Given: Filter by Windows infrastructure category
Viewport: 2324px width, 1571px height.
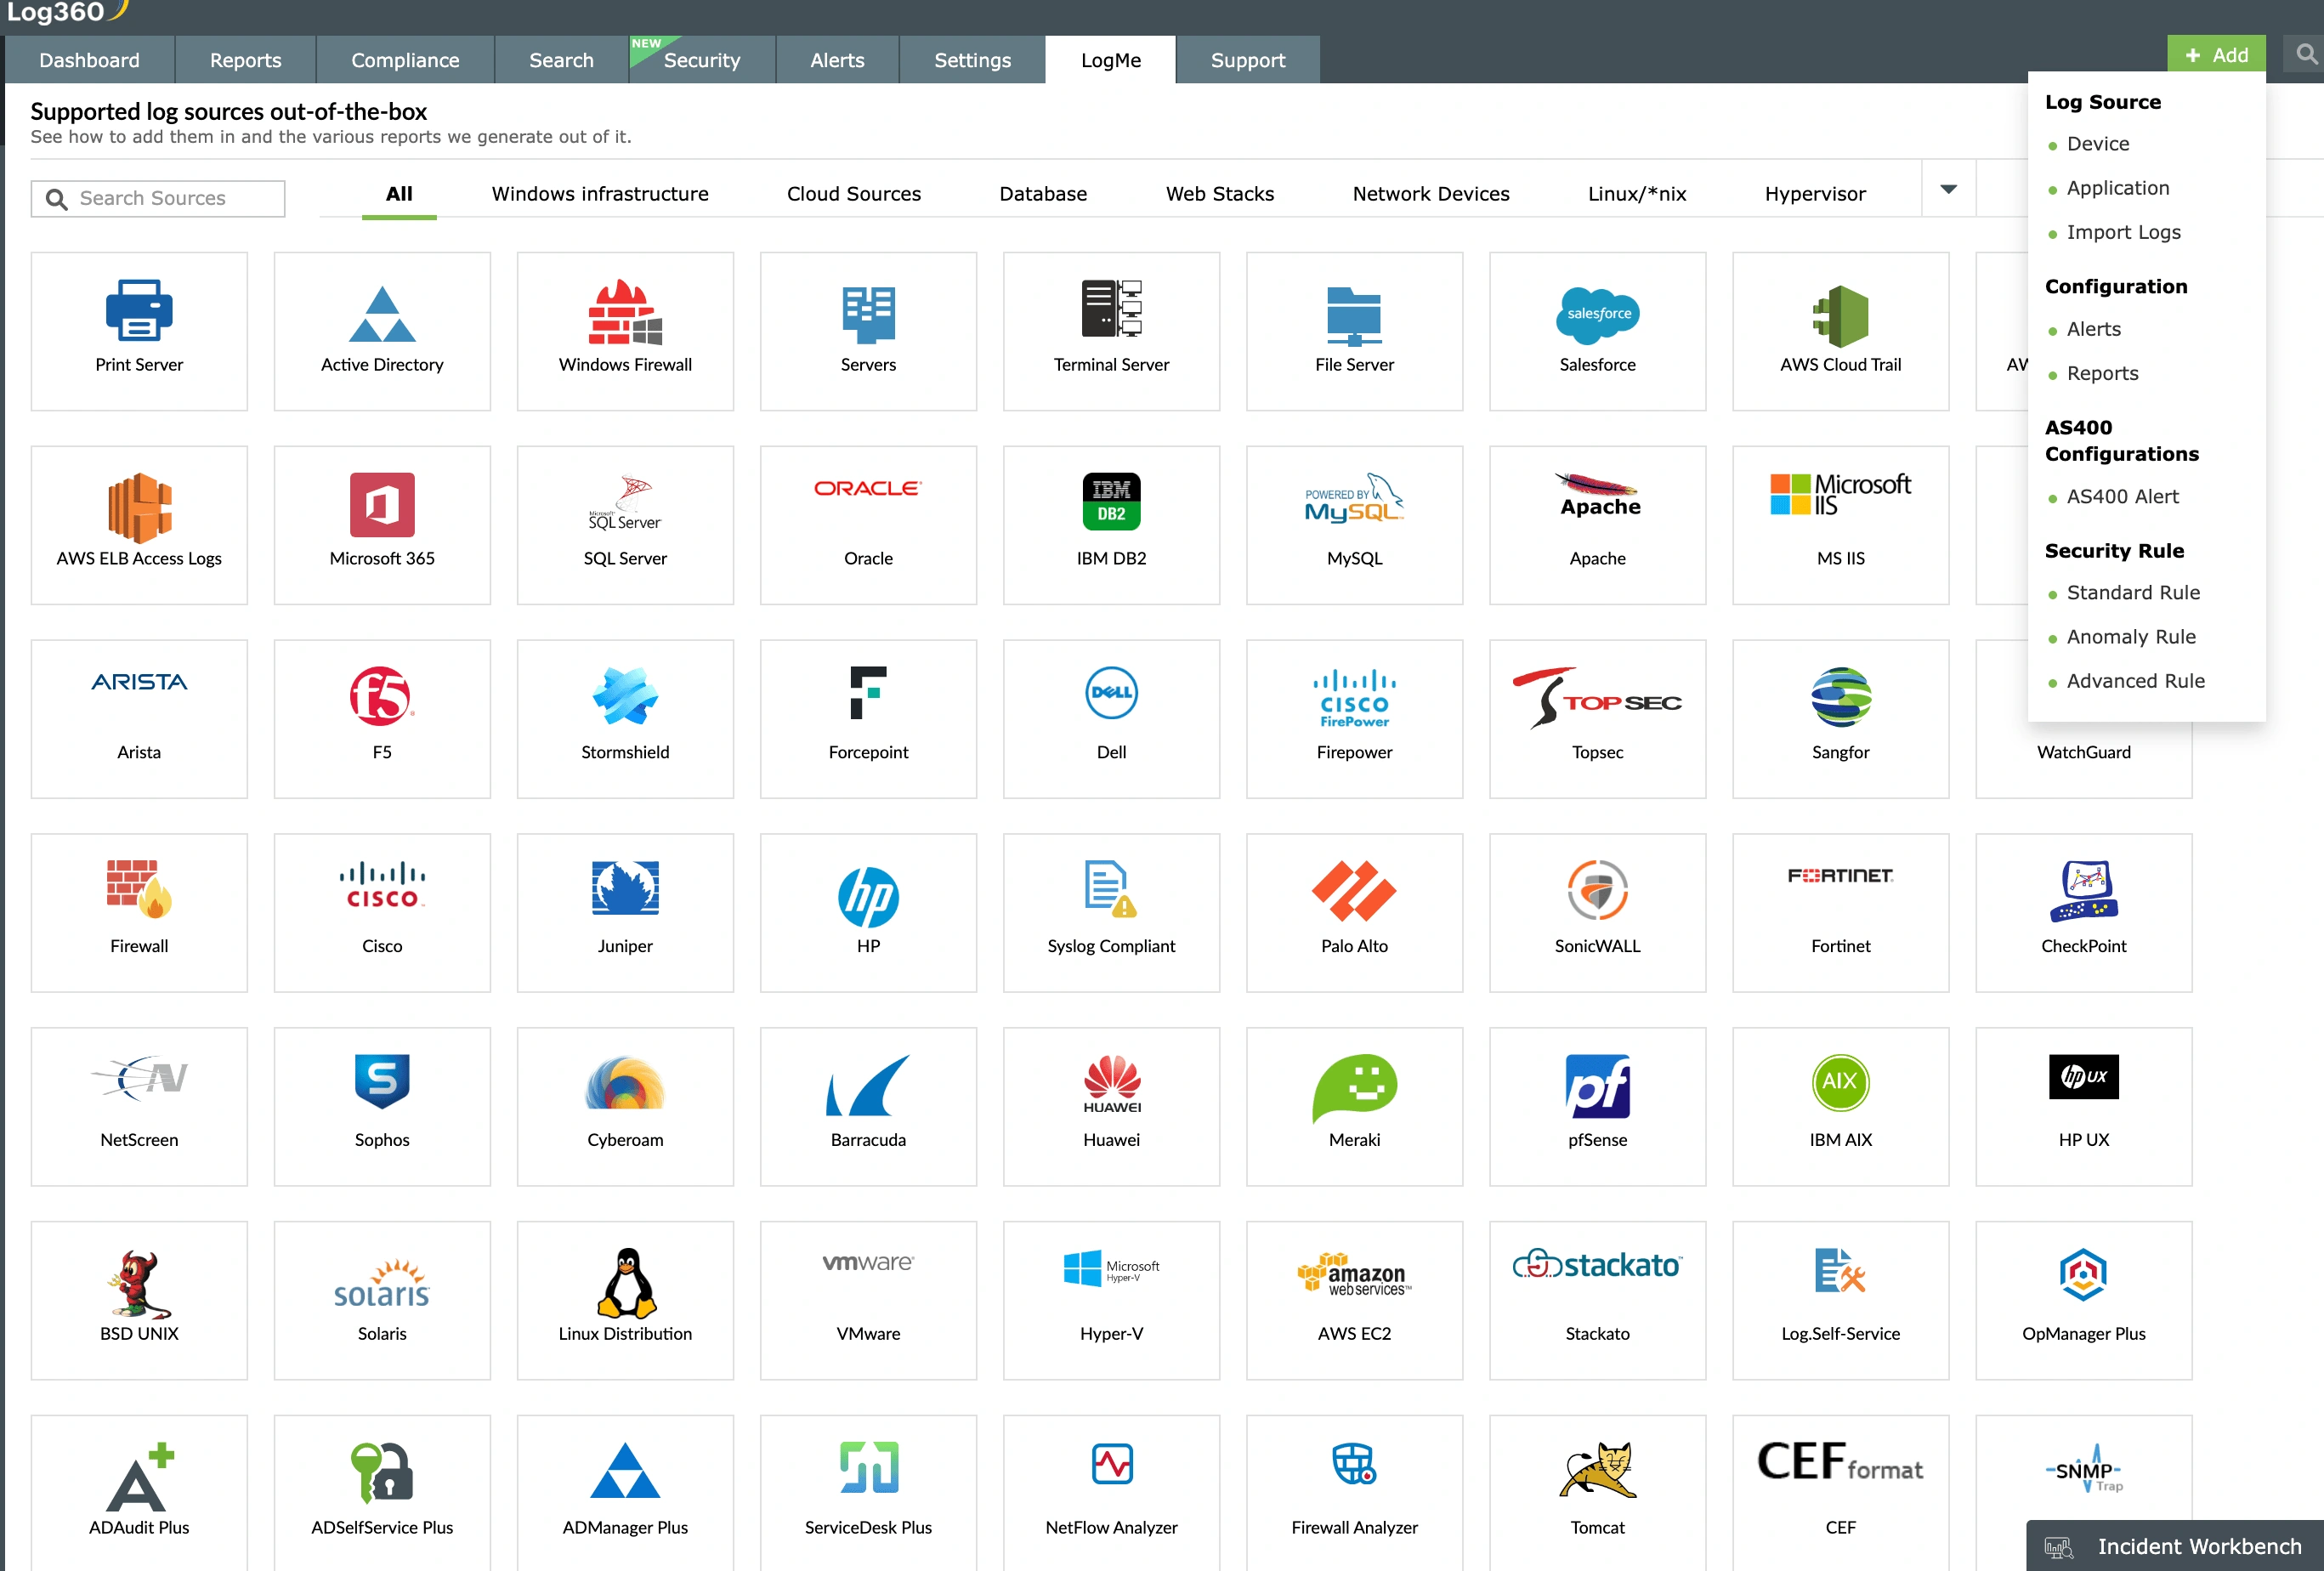Looking at the screenshot, I should 600,194.
